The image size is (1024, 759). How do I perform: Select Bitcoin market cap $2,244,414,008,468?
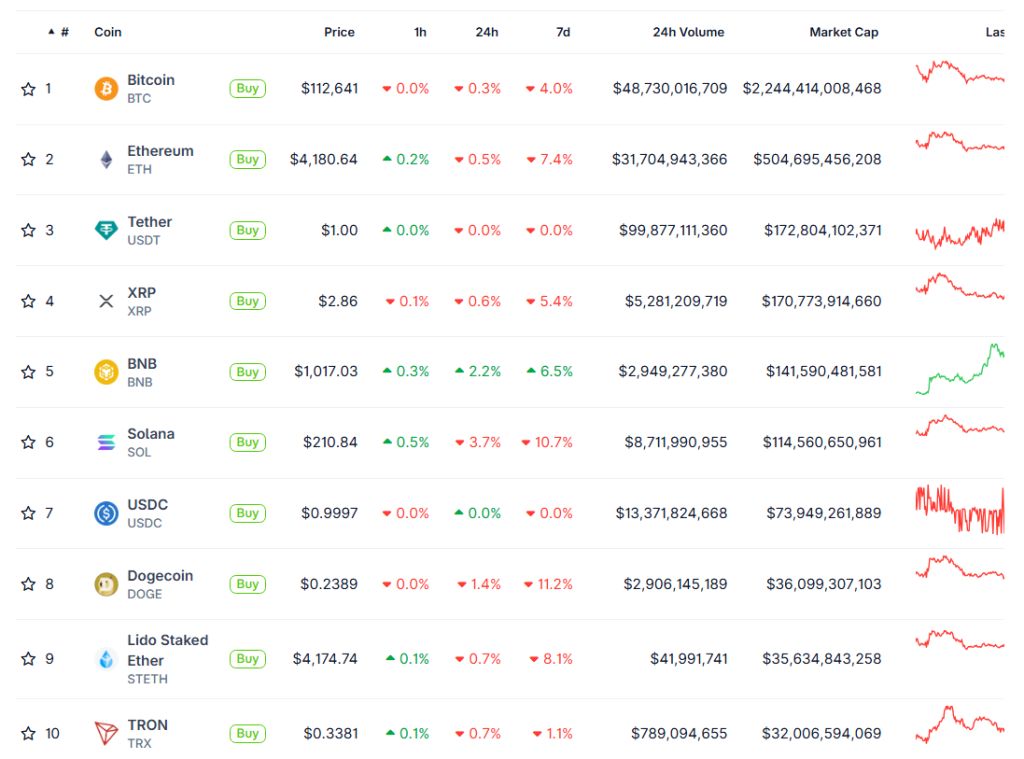[x=812, y=88]
